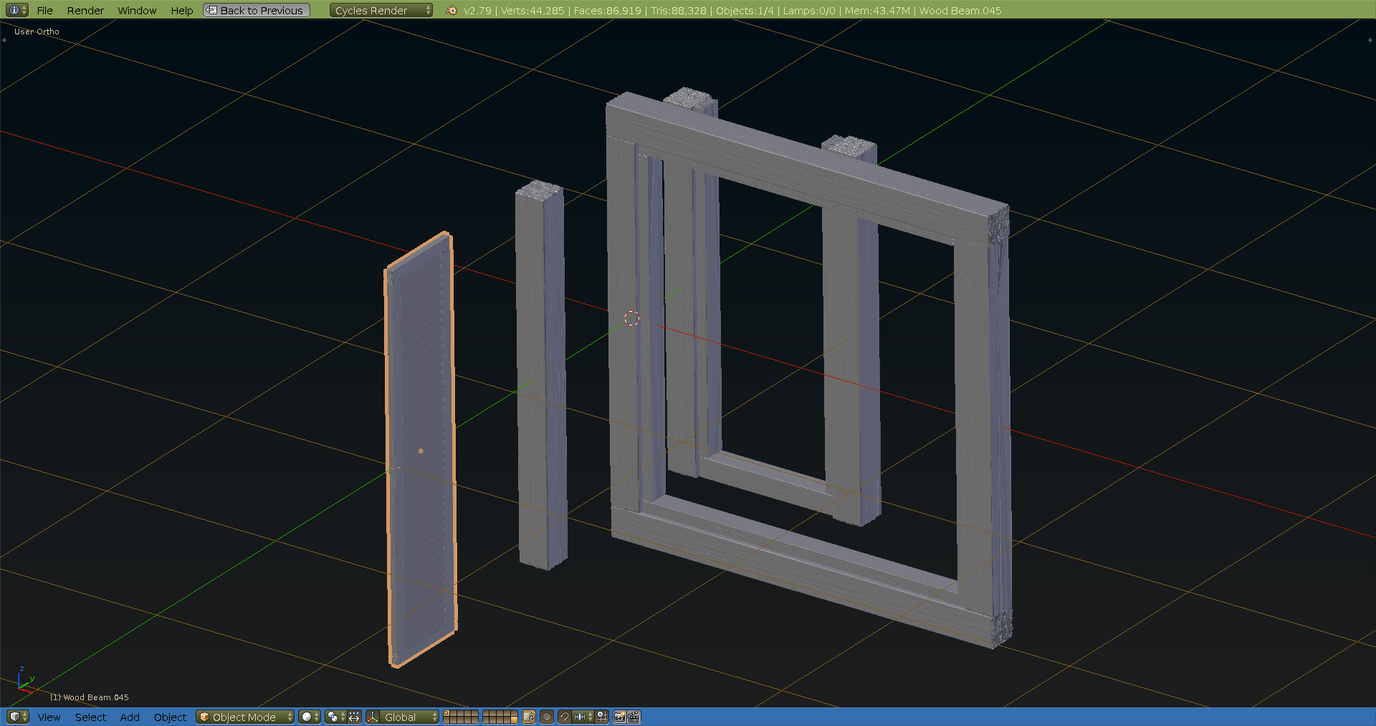Open the Cycles Render engine dropdown

click(382, 10)
